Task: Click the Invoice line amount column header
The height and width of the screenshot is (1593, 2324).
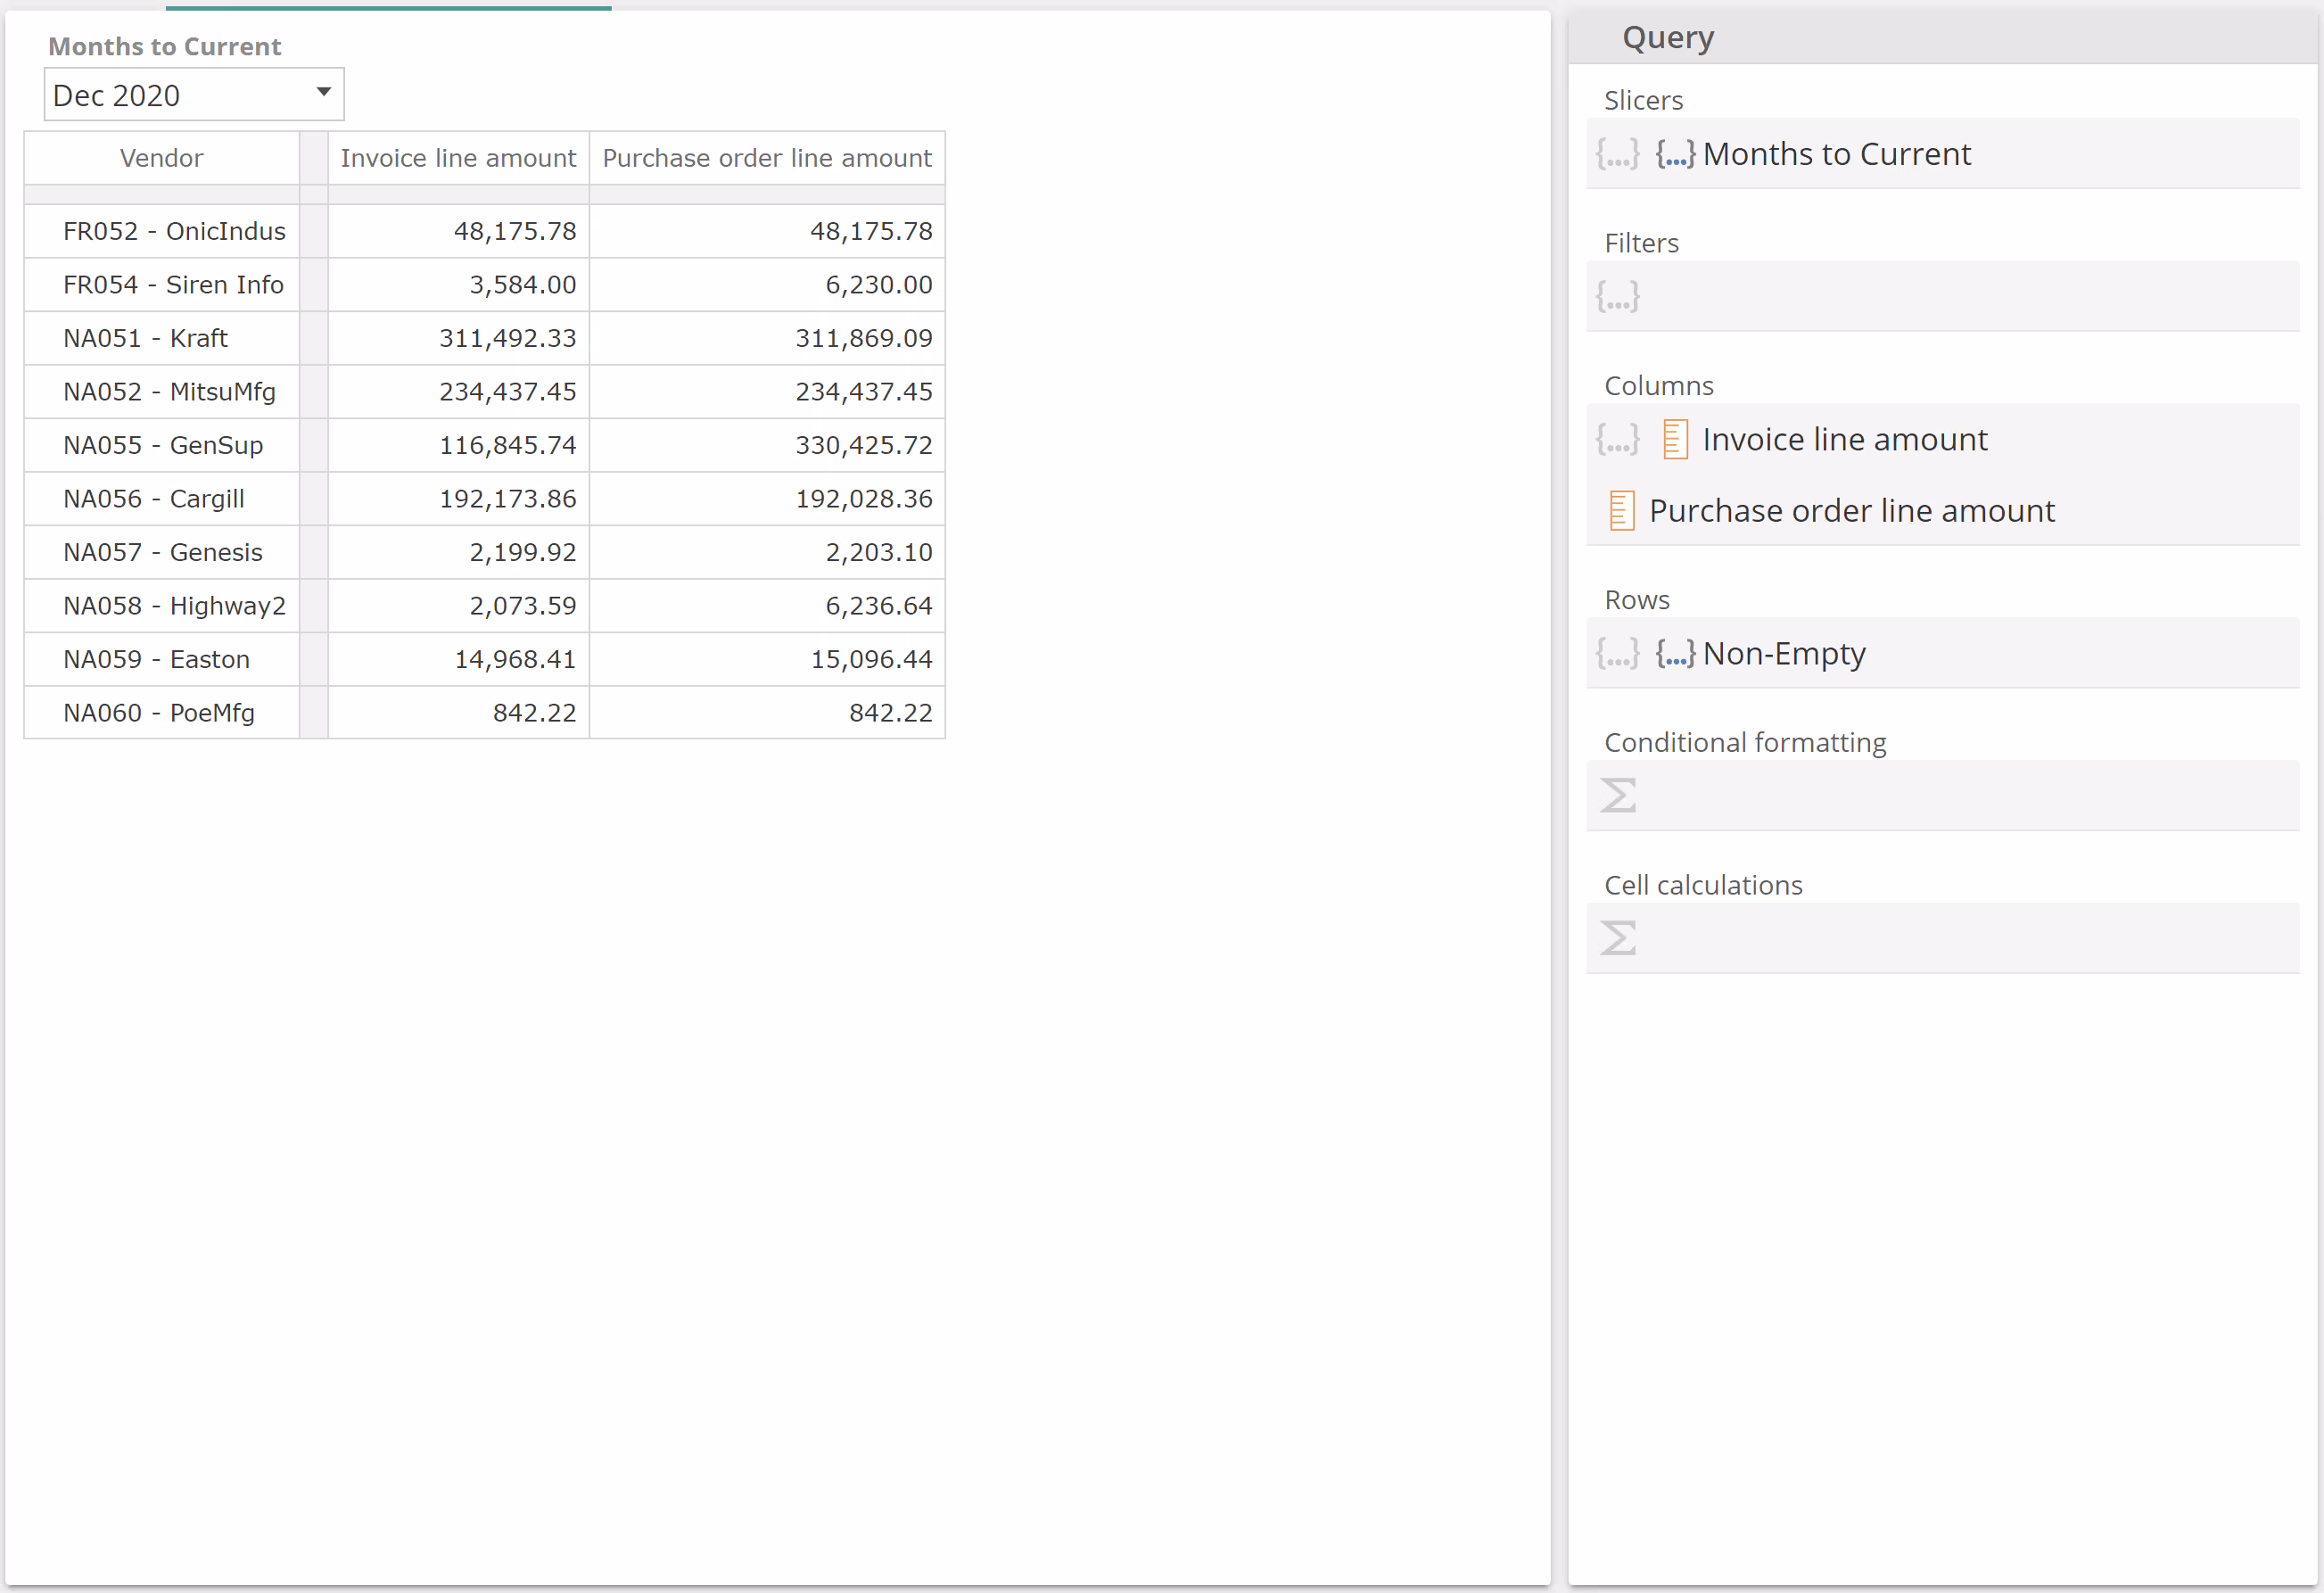Action: (x=458, y=158)
